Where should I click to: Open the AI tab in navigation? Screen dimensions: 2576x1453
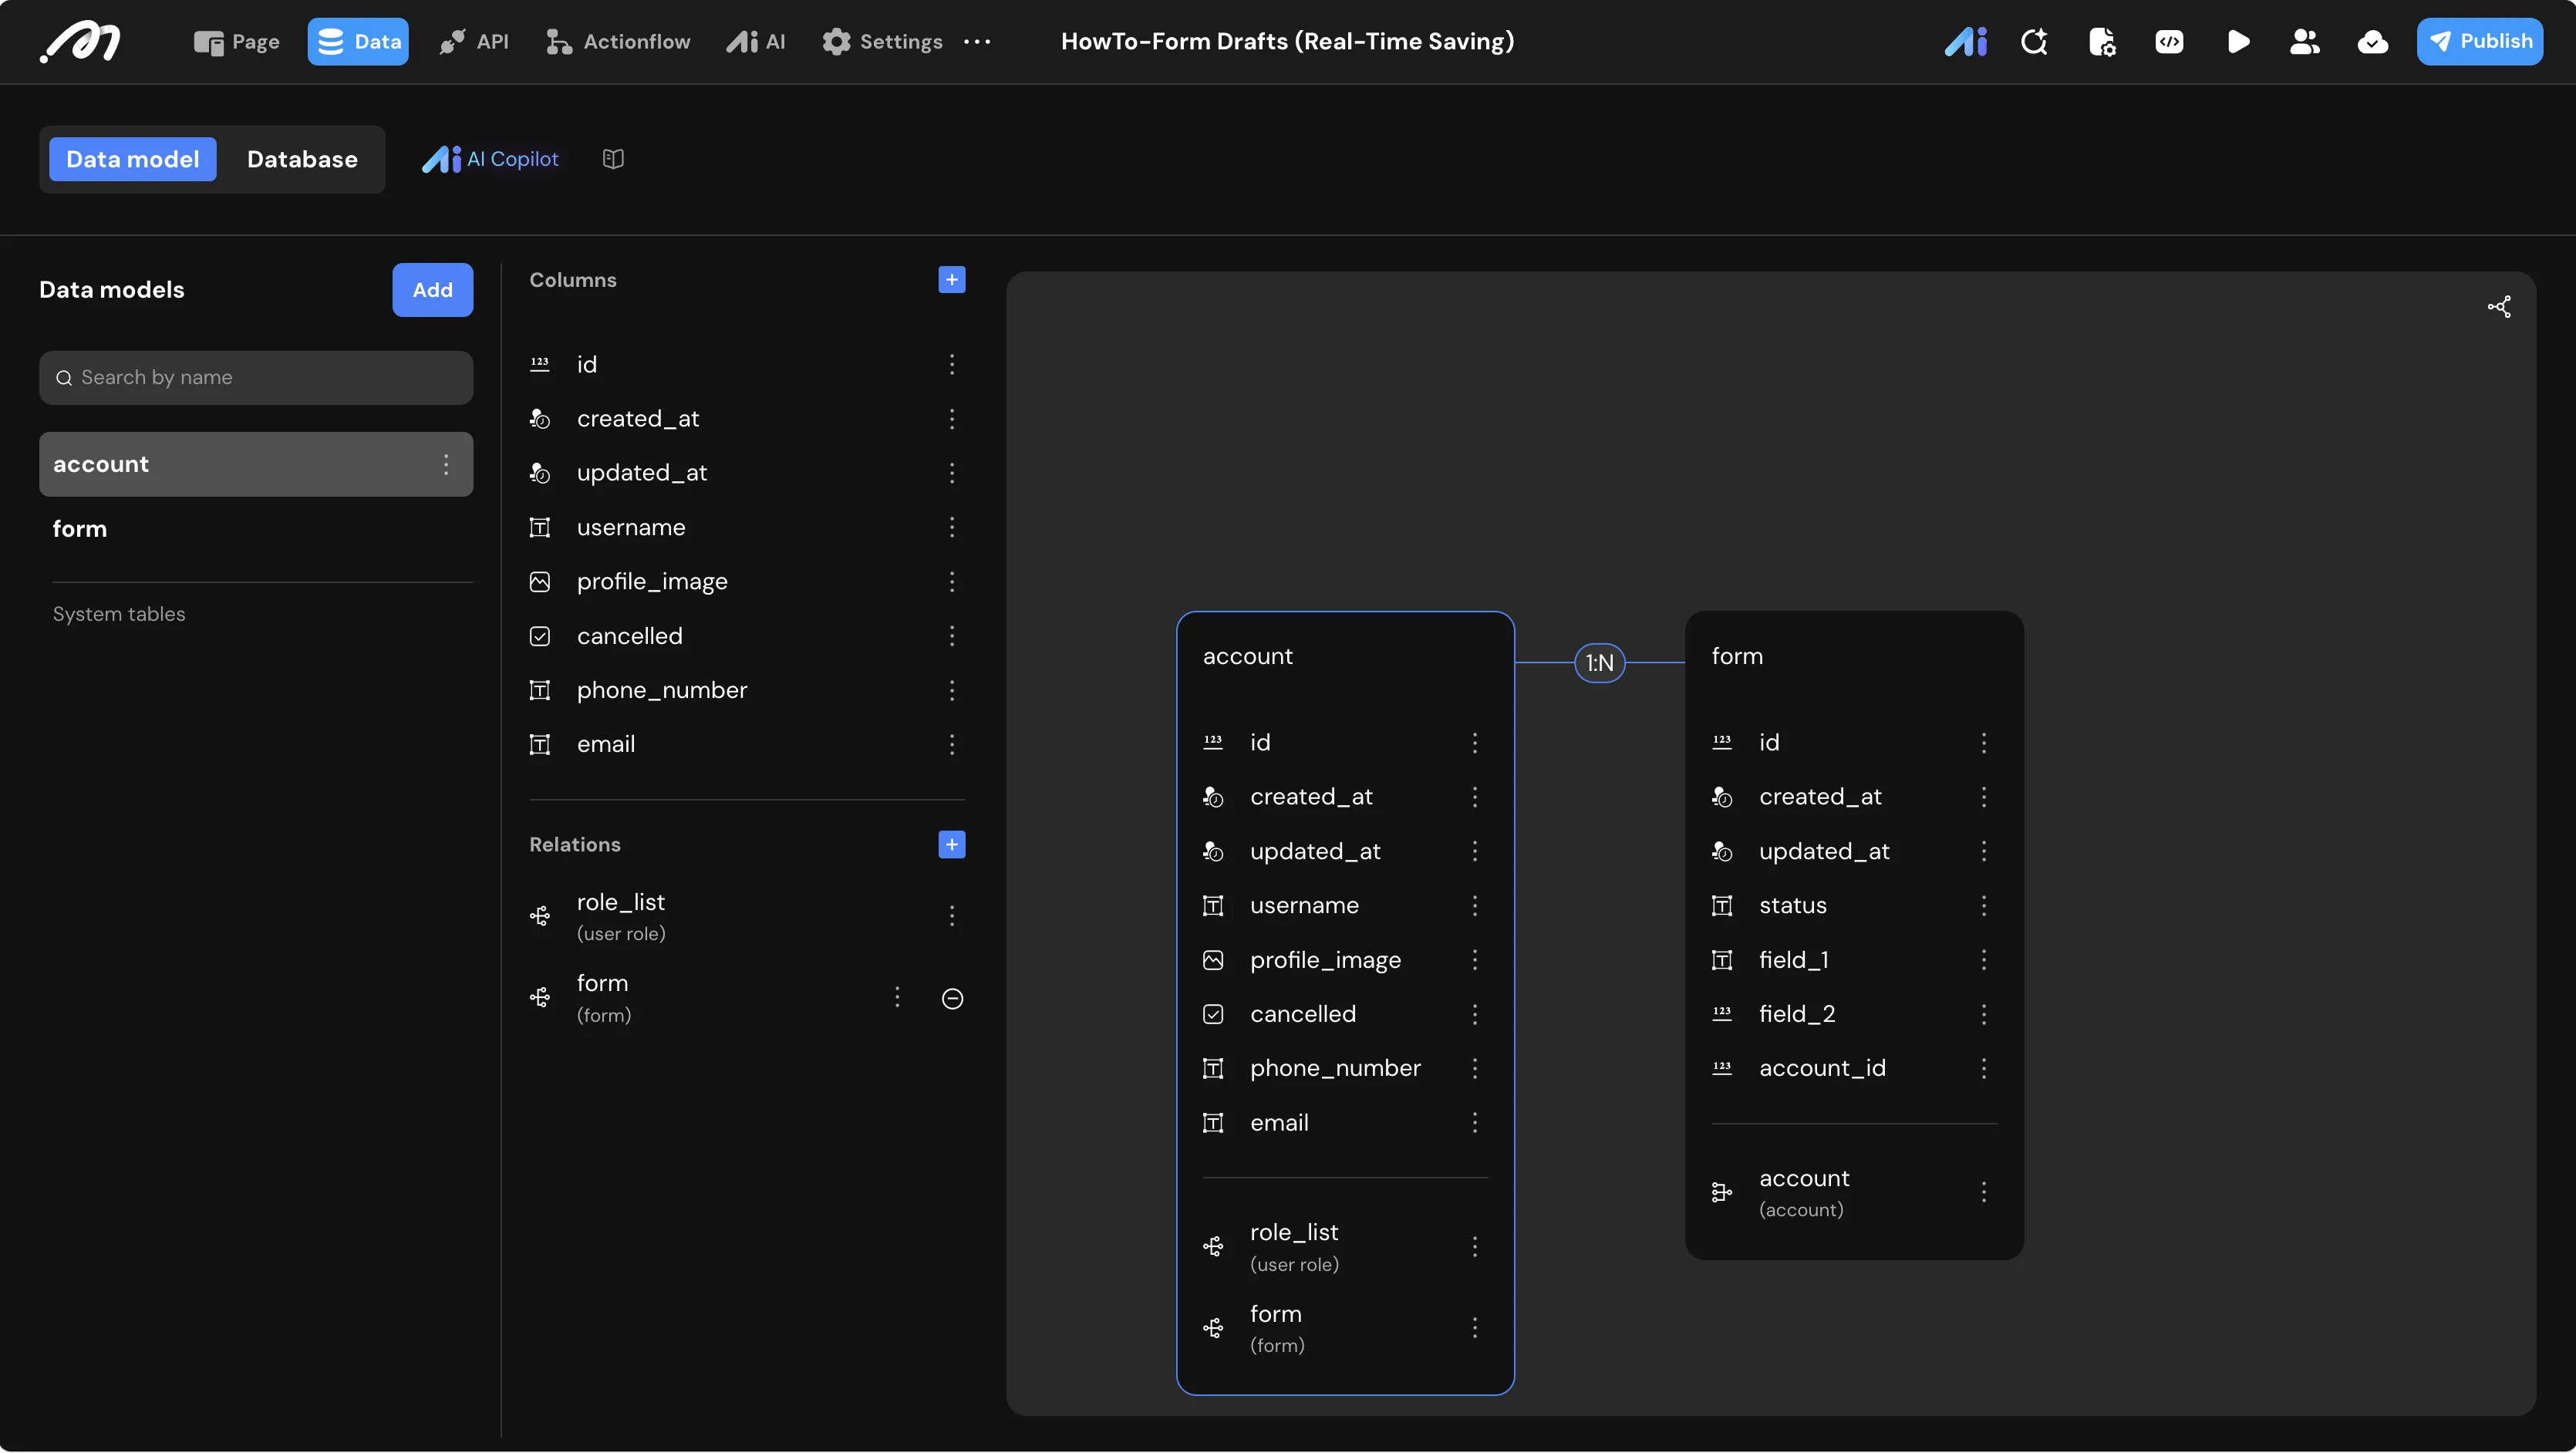[x=756, y=41]
